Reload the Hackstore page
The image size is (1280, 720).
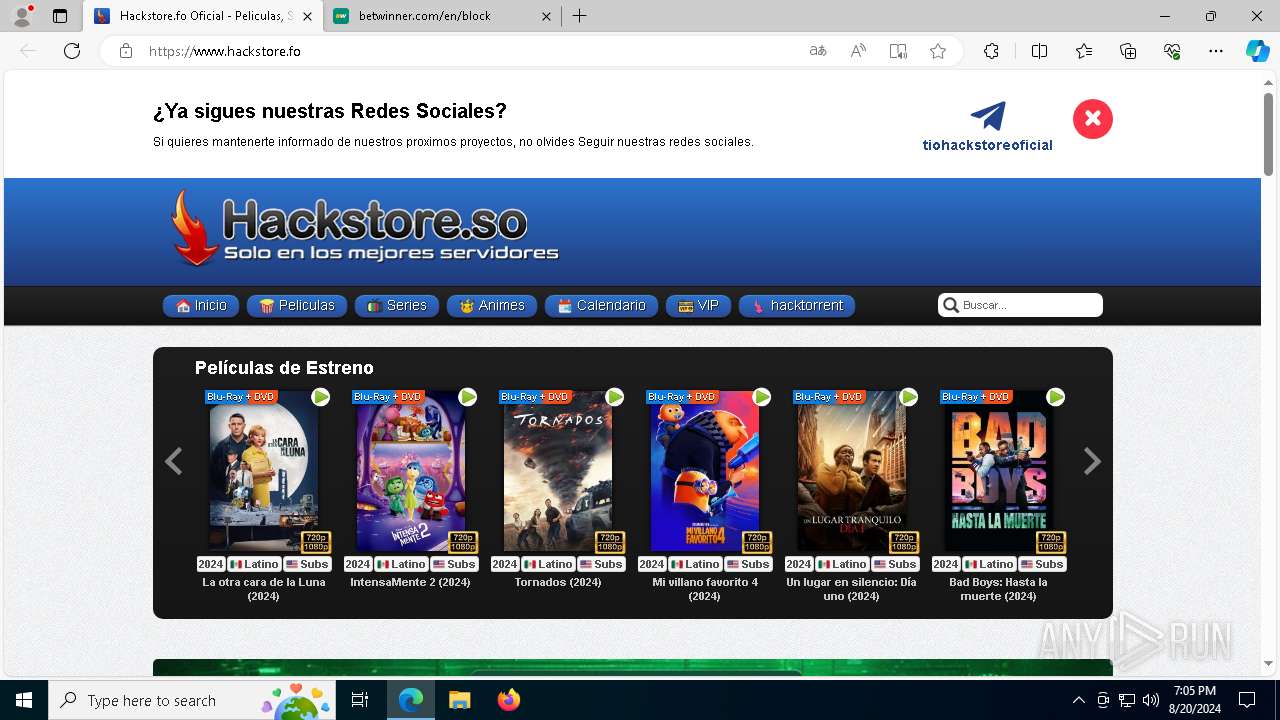(72, 51)
